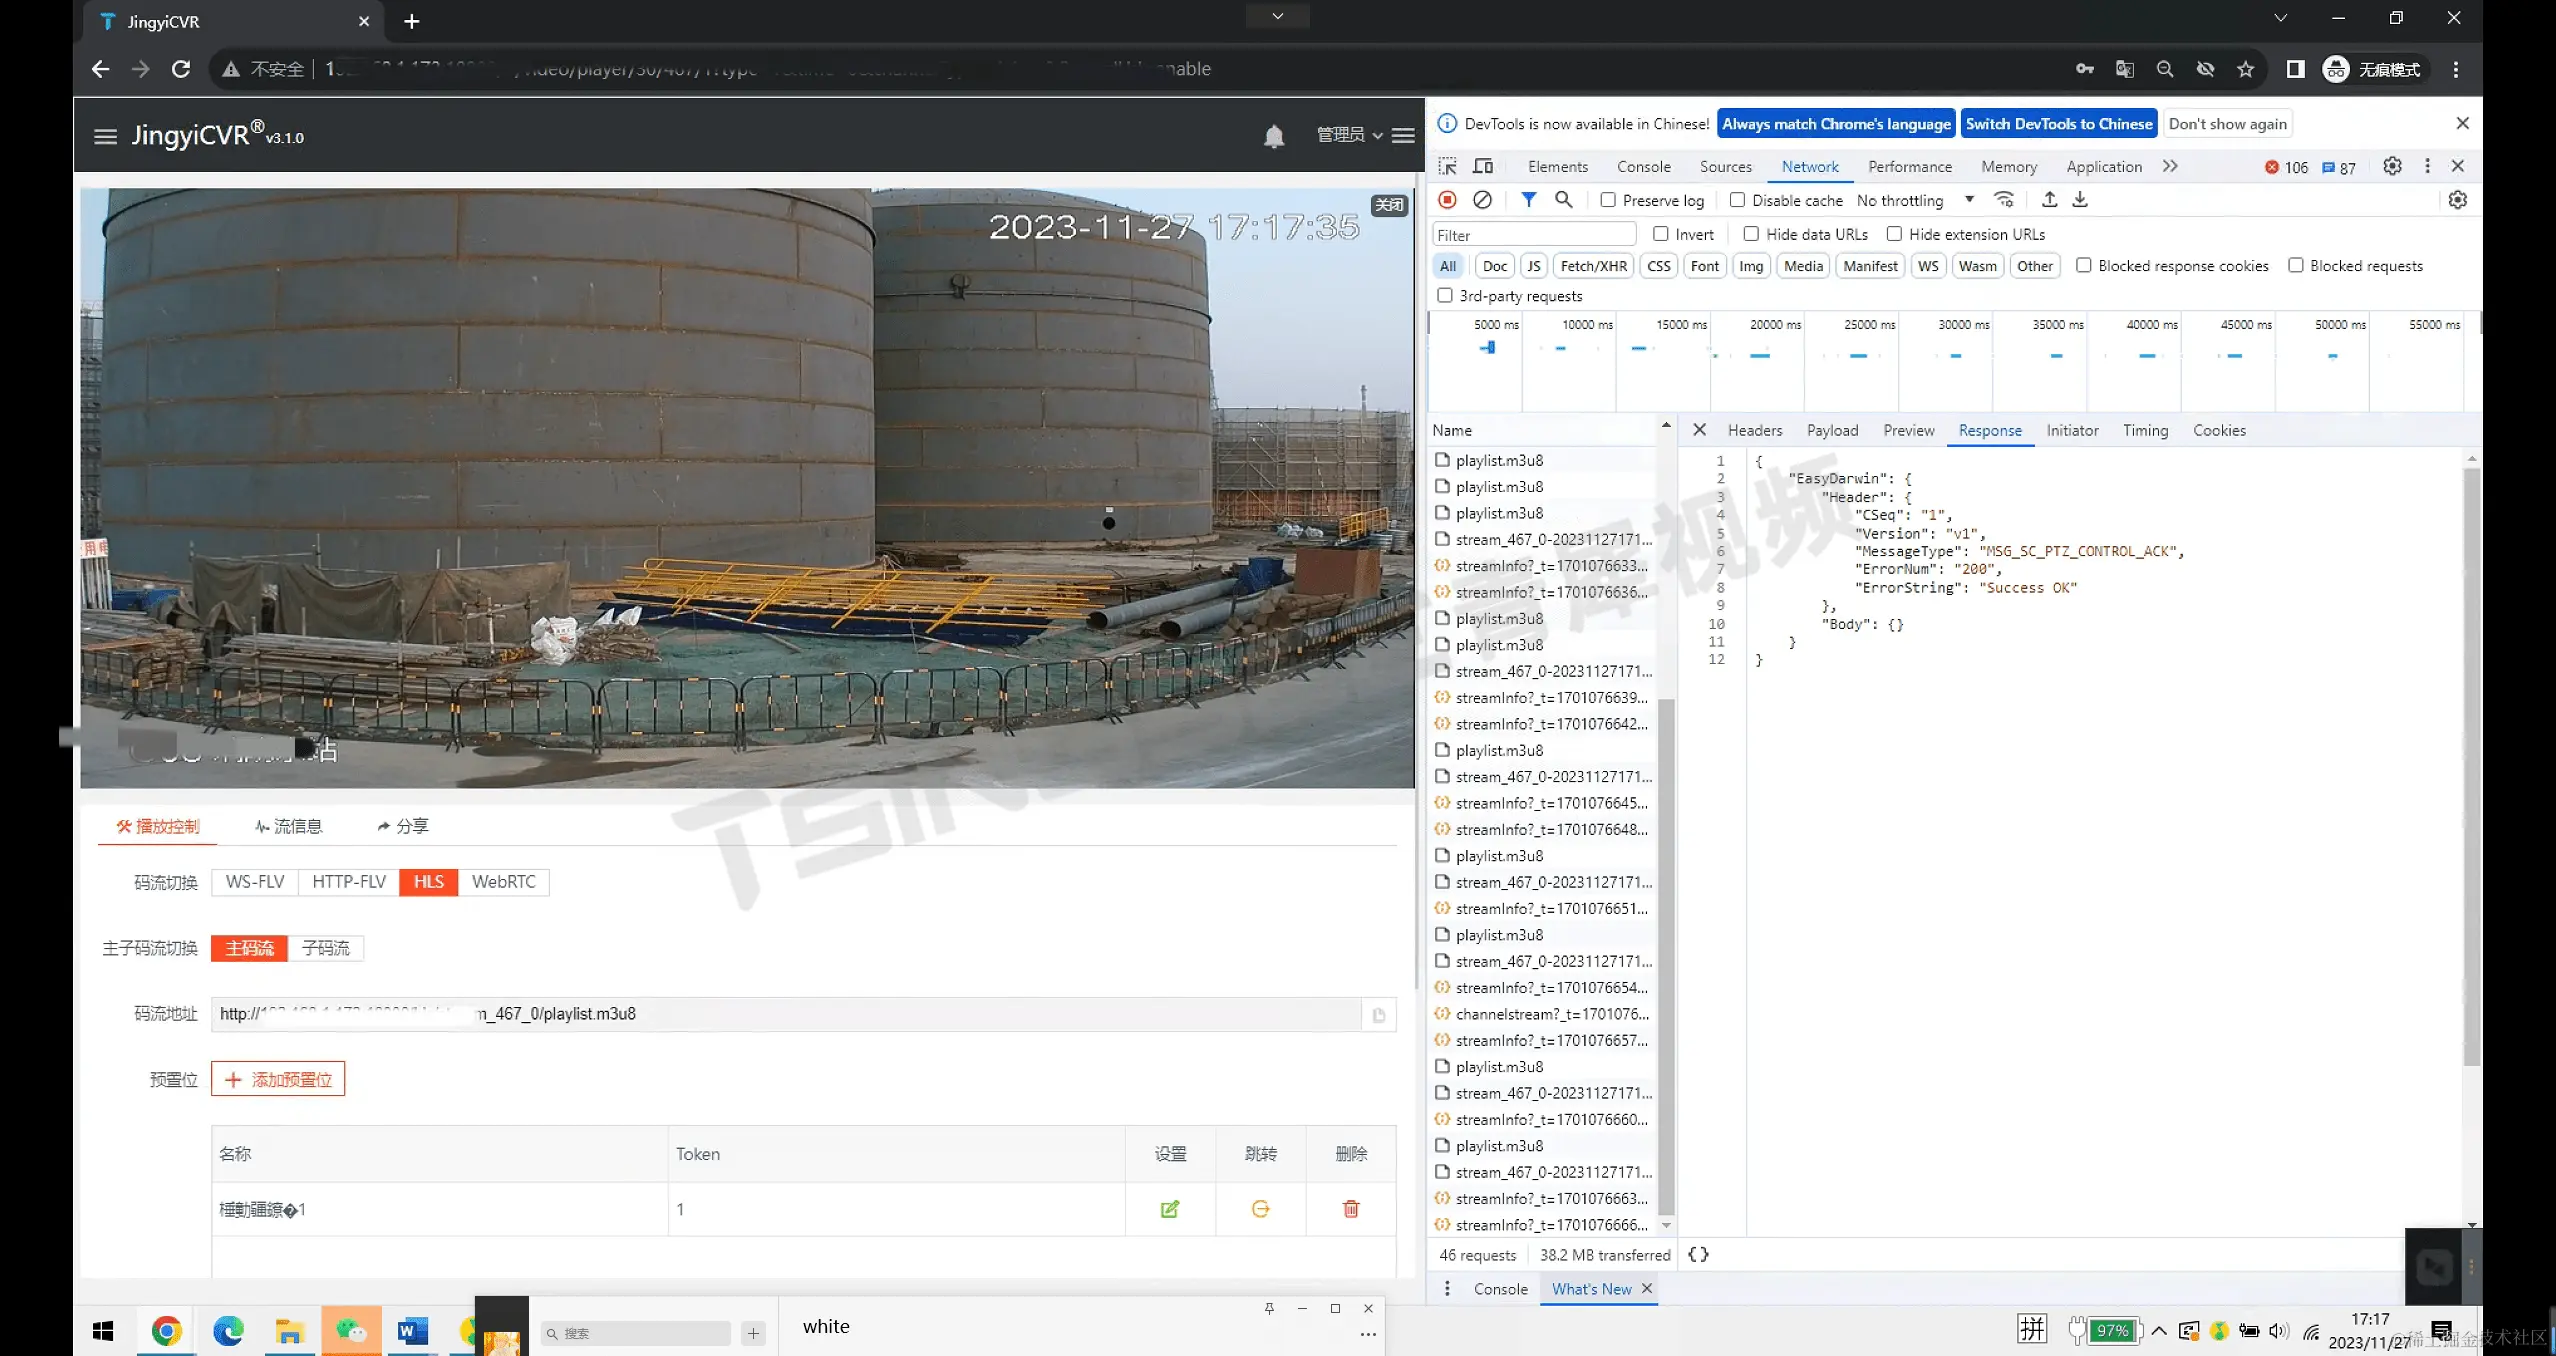
Task: Click the network filter funnel icon
Action: click(x=1528, y=200)
